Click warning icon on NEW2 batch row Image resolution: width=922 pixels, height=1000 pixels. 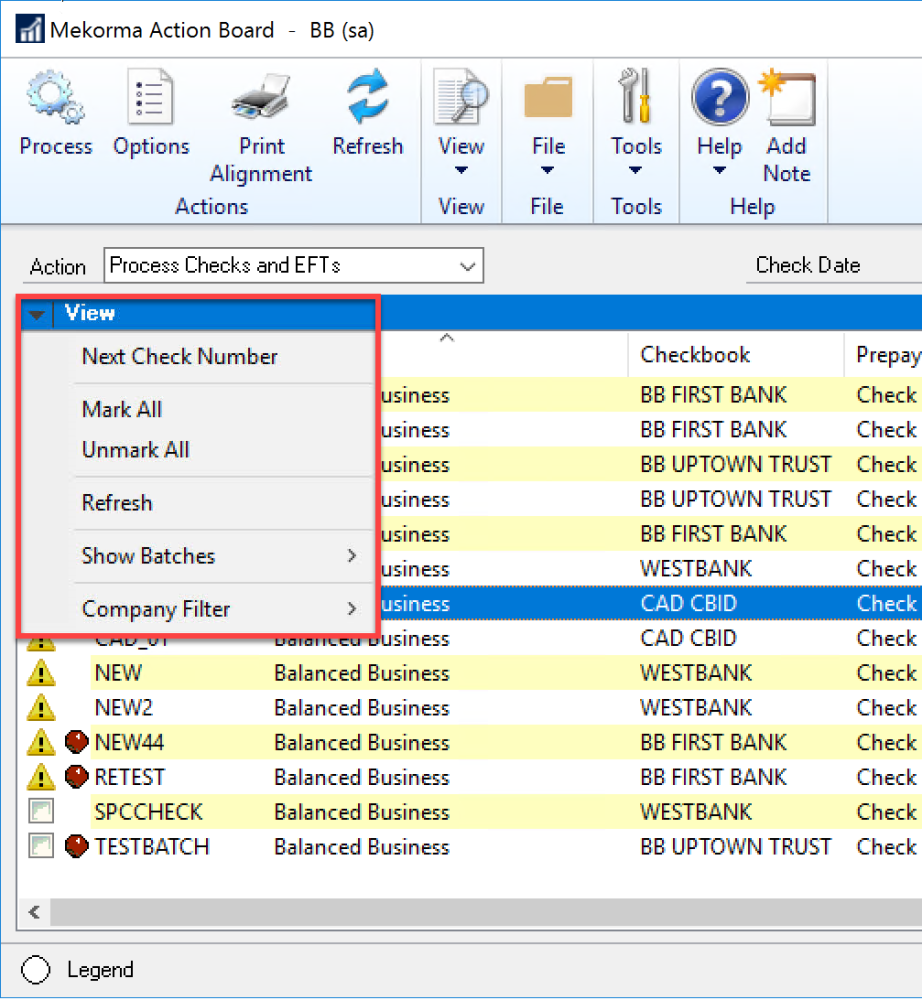coord(41,707)
